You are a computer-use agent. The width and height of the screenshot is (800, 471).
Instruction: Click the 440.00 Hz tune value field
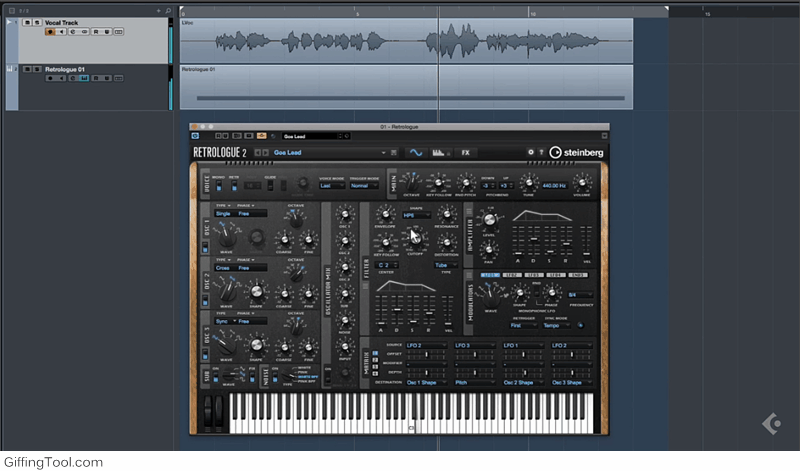(554, 186)
